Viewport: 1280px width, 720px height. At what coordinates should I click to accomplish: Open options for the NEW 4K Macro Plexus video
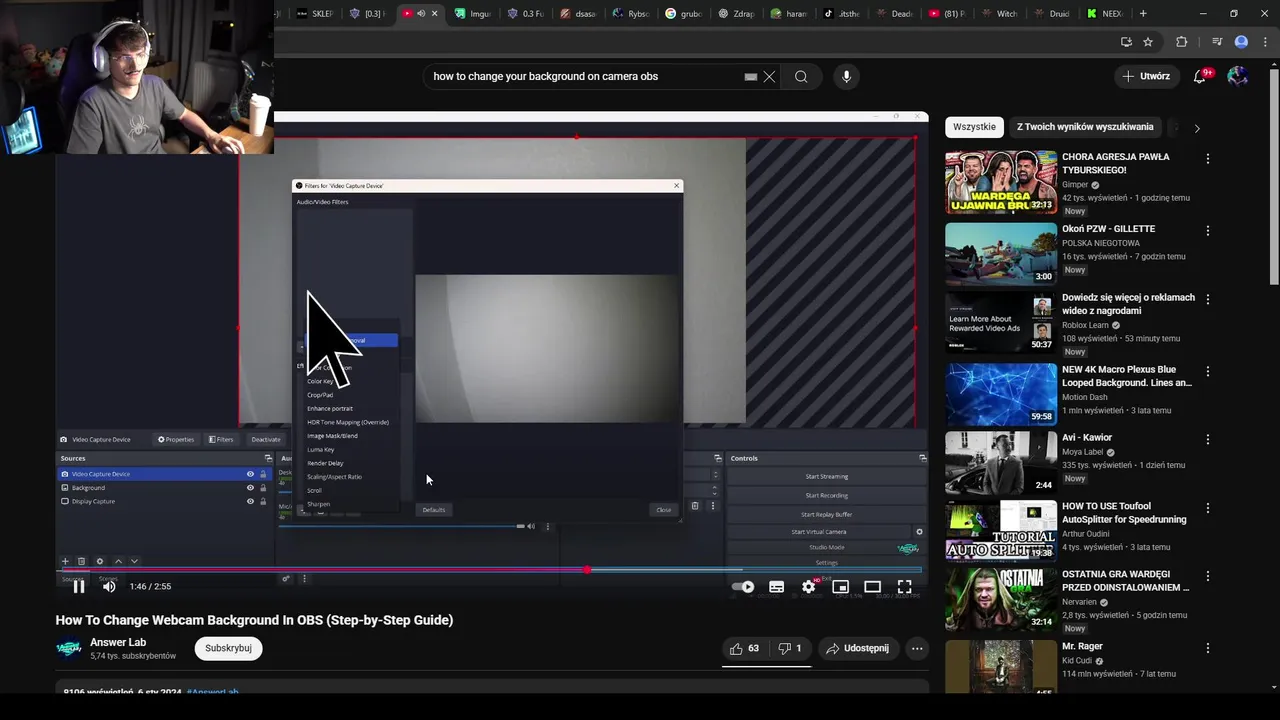(1207, 371)
